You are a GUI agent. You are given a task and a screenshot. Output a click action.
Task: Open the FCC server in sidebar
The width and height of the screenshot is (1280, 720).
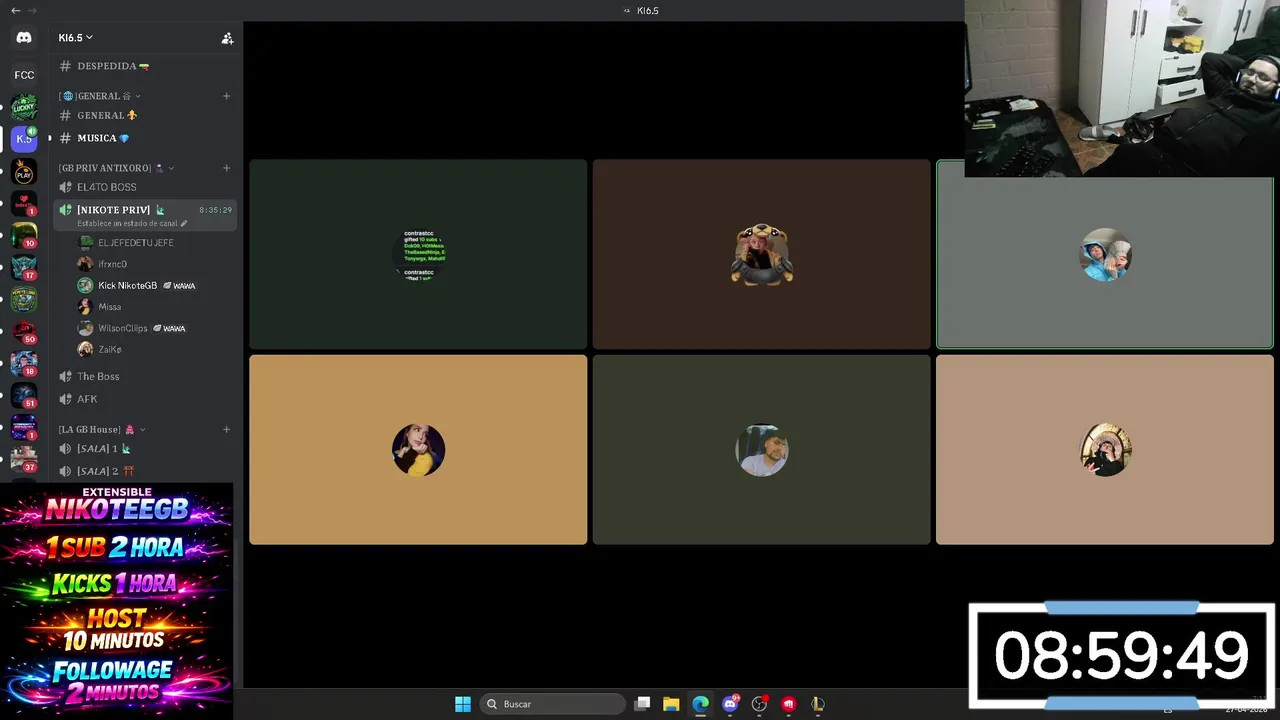tap(24, 75)
